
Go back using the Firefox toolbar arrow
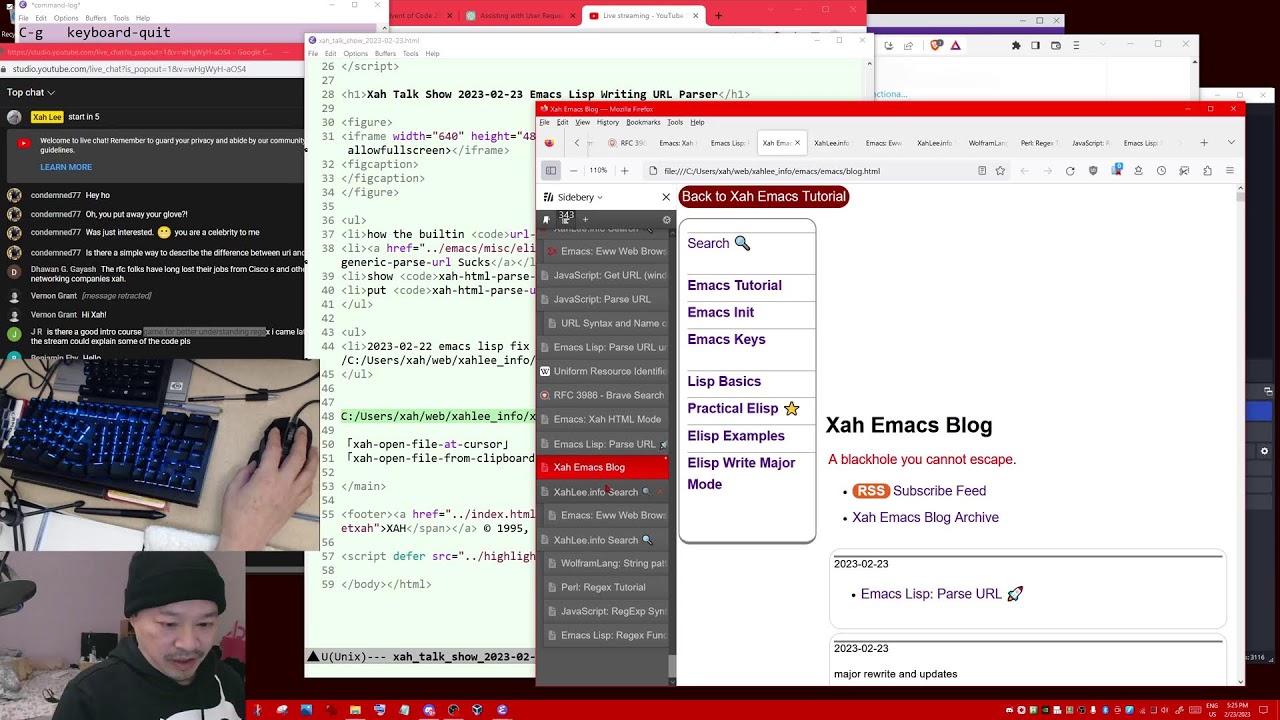pos(1024,171)
